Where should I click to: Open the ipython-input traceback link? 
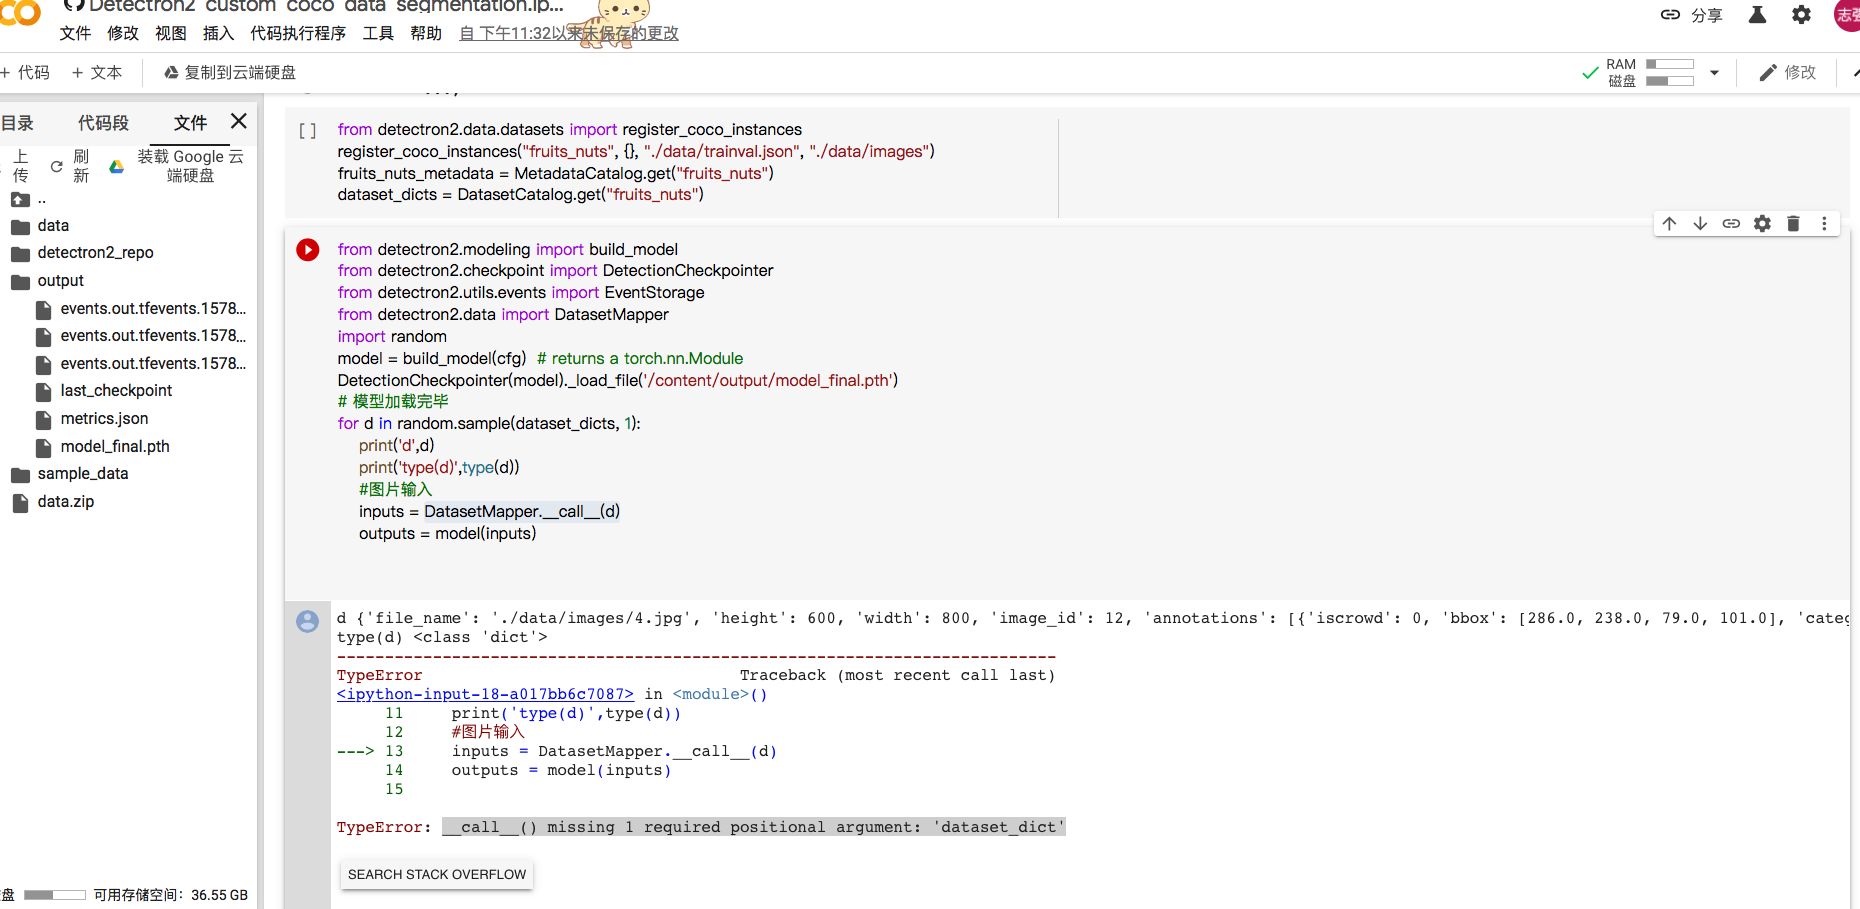click(x=485, y=694)
